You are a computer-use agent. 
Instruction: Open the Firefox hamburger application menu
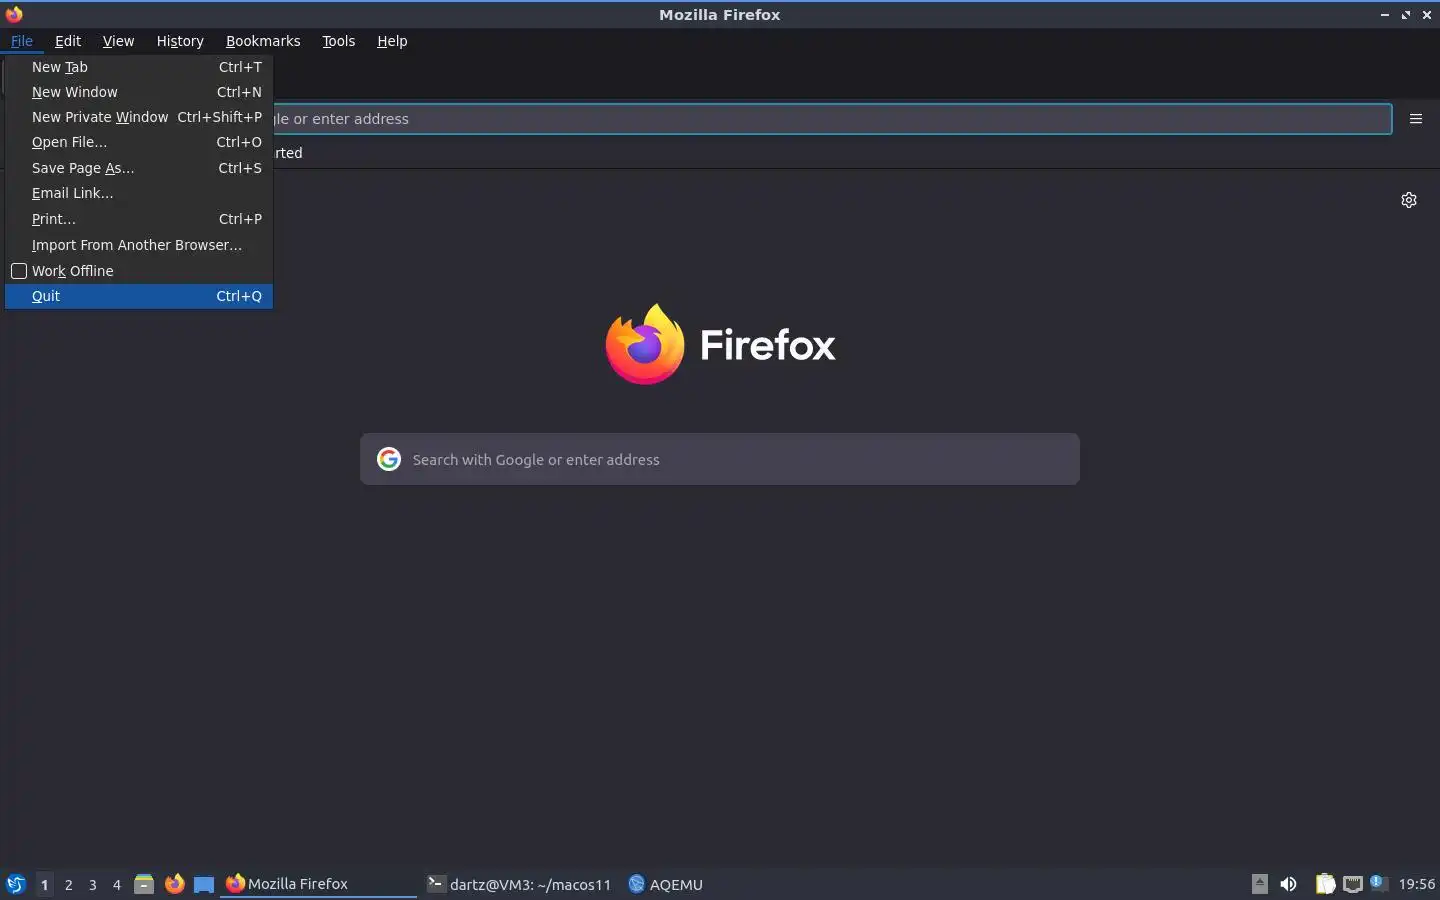click(1415, 119)
